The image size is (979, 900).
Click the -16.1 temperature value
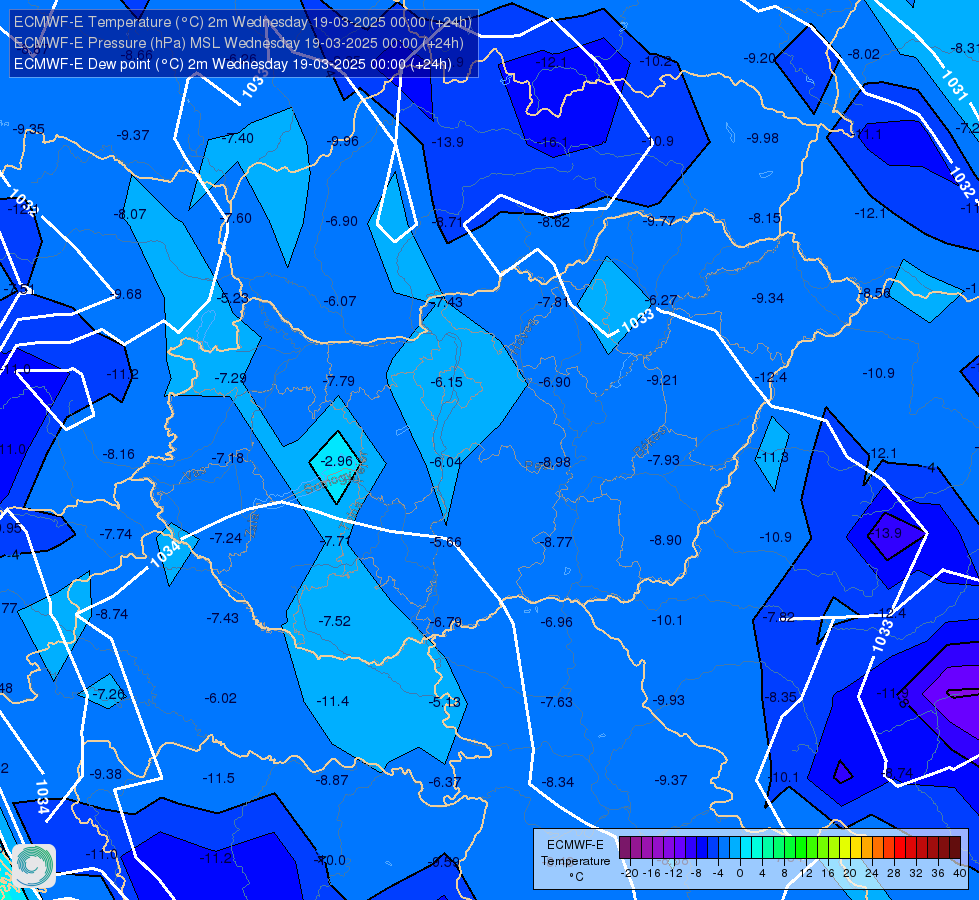click(x=553, y=142)
